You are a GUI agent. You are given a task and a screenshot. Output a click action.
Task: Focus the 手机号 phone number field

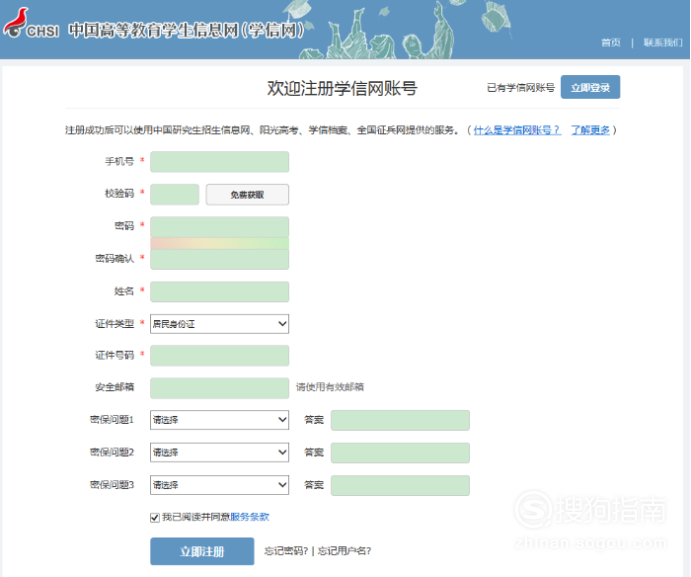point(219,162)
